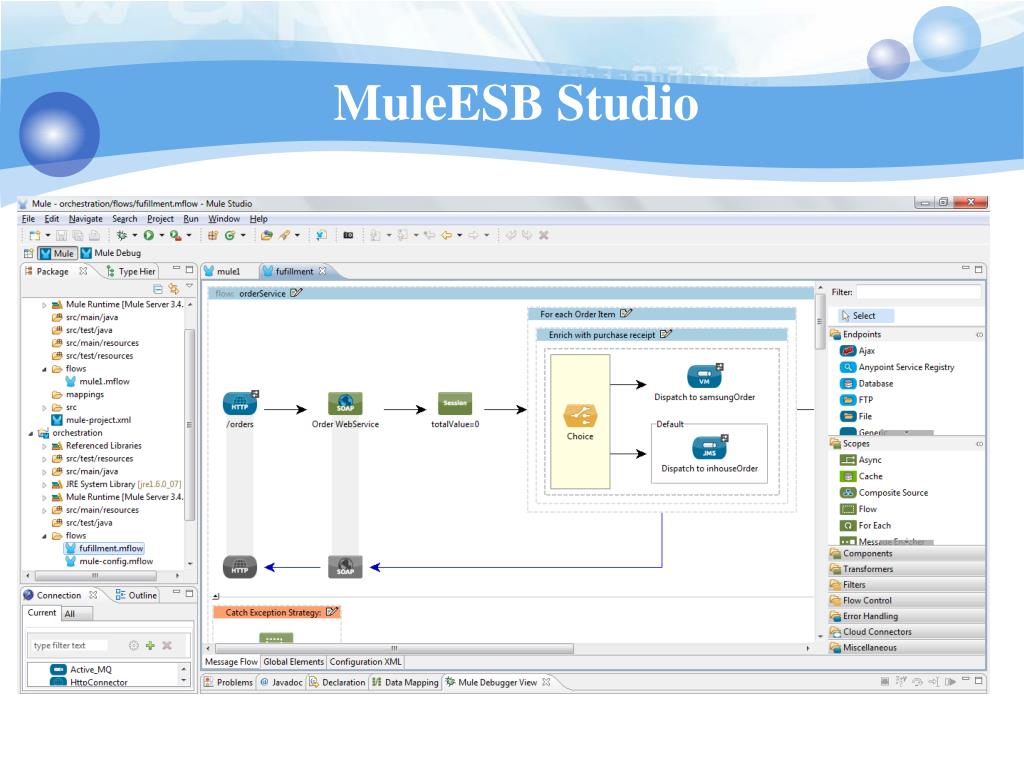Edit the orderService flow name pencil icon
This screenshot has width=1024, height=768.
[x=296, y=293]
